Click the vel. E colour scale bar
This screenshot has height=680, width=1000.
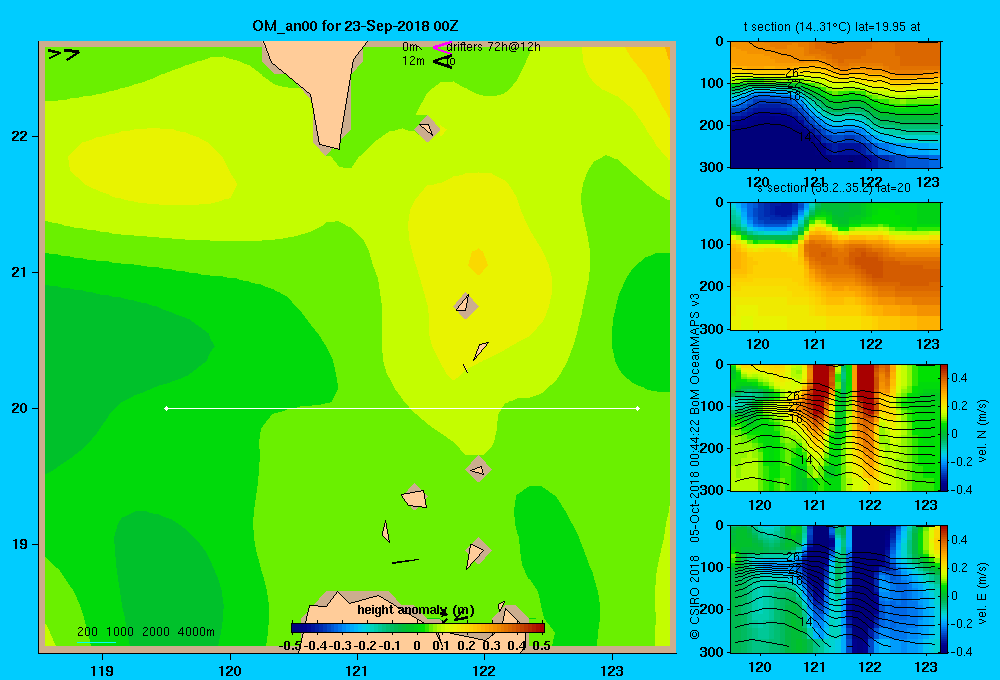[945, 589]
